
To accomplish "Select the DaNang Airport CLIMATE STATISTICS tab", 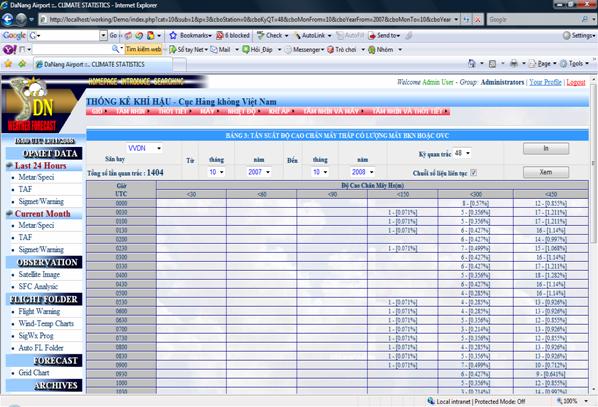I will click(103, 64).
